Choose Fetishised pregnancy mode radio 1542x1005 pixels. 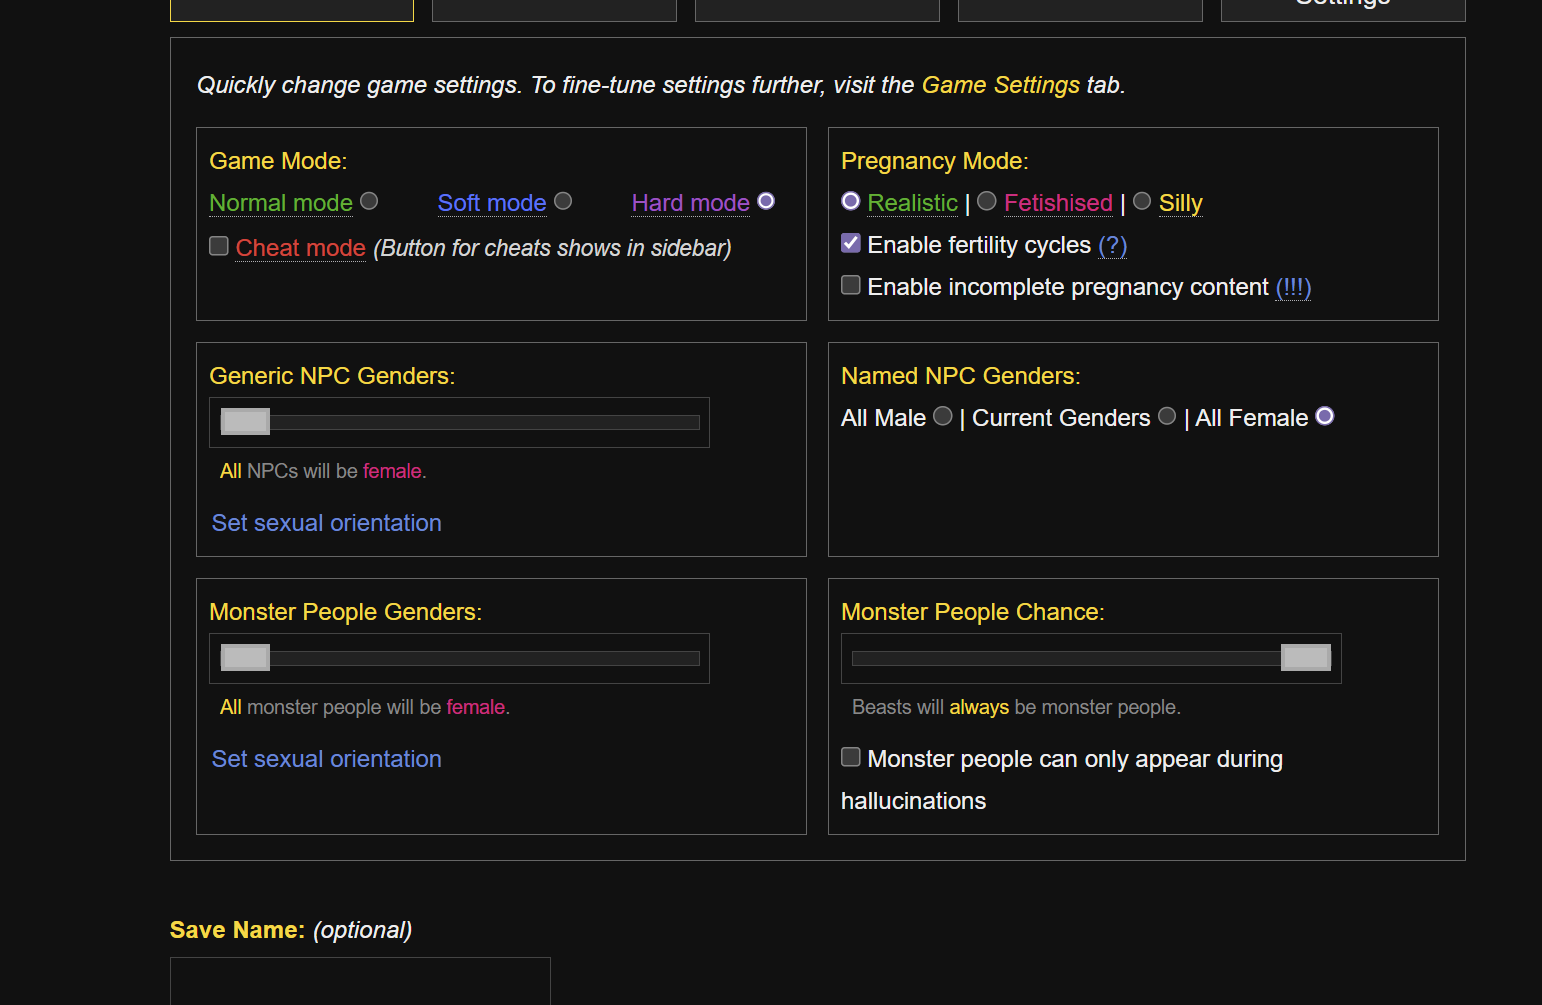point(987,201)
